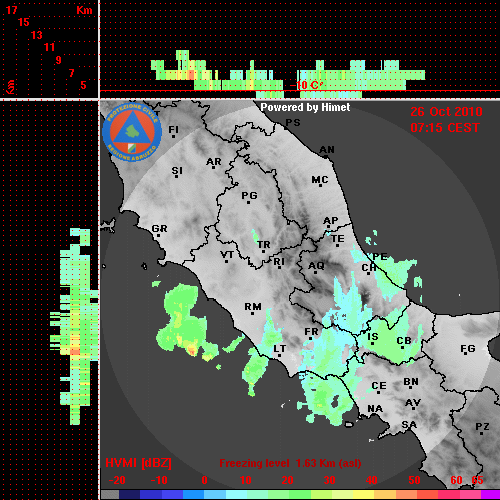The width and height of the screenshot is (500, 500).
Task: Click the PS city label
Action: (x=293, y=123)
